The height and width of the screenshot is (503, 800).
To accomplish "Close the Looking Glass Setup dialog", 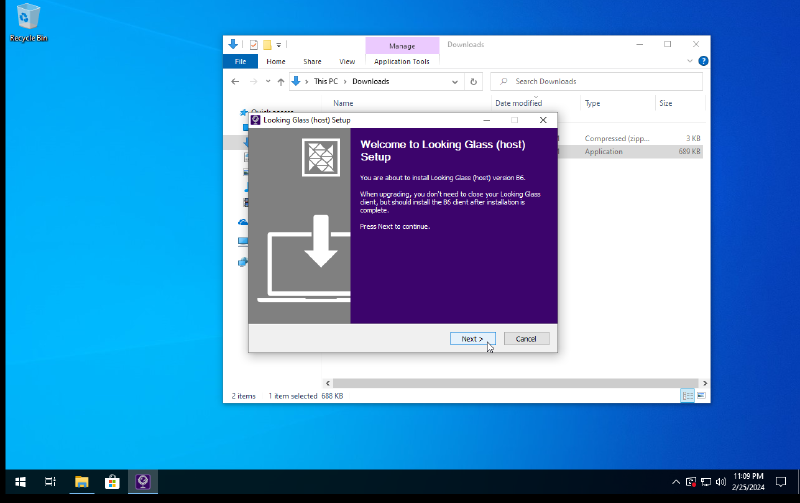I will tap(543, 120).
